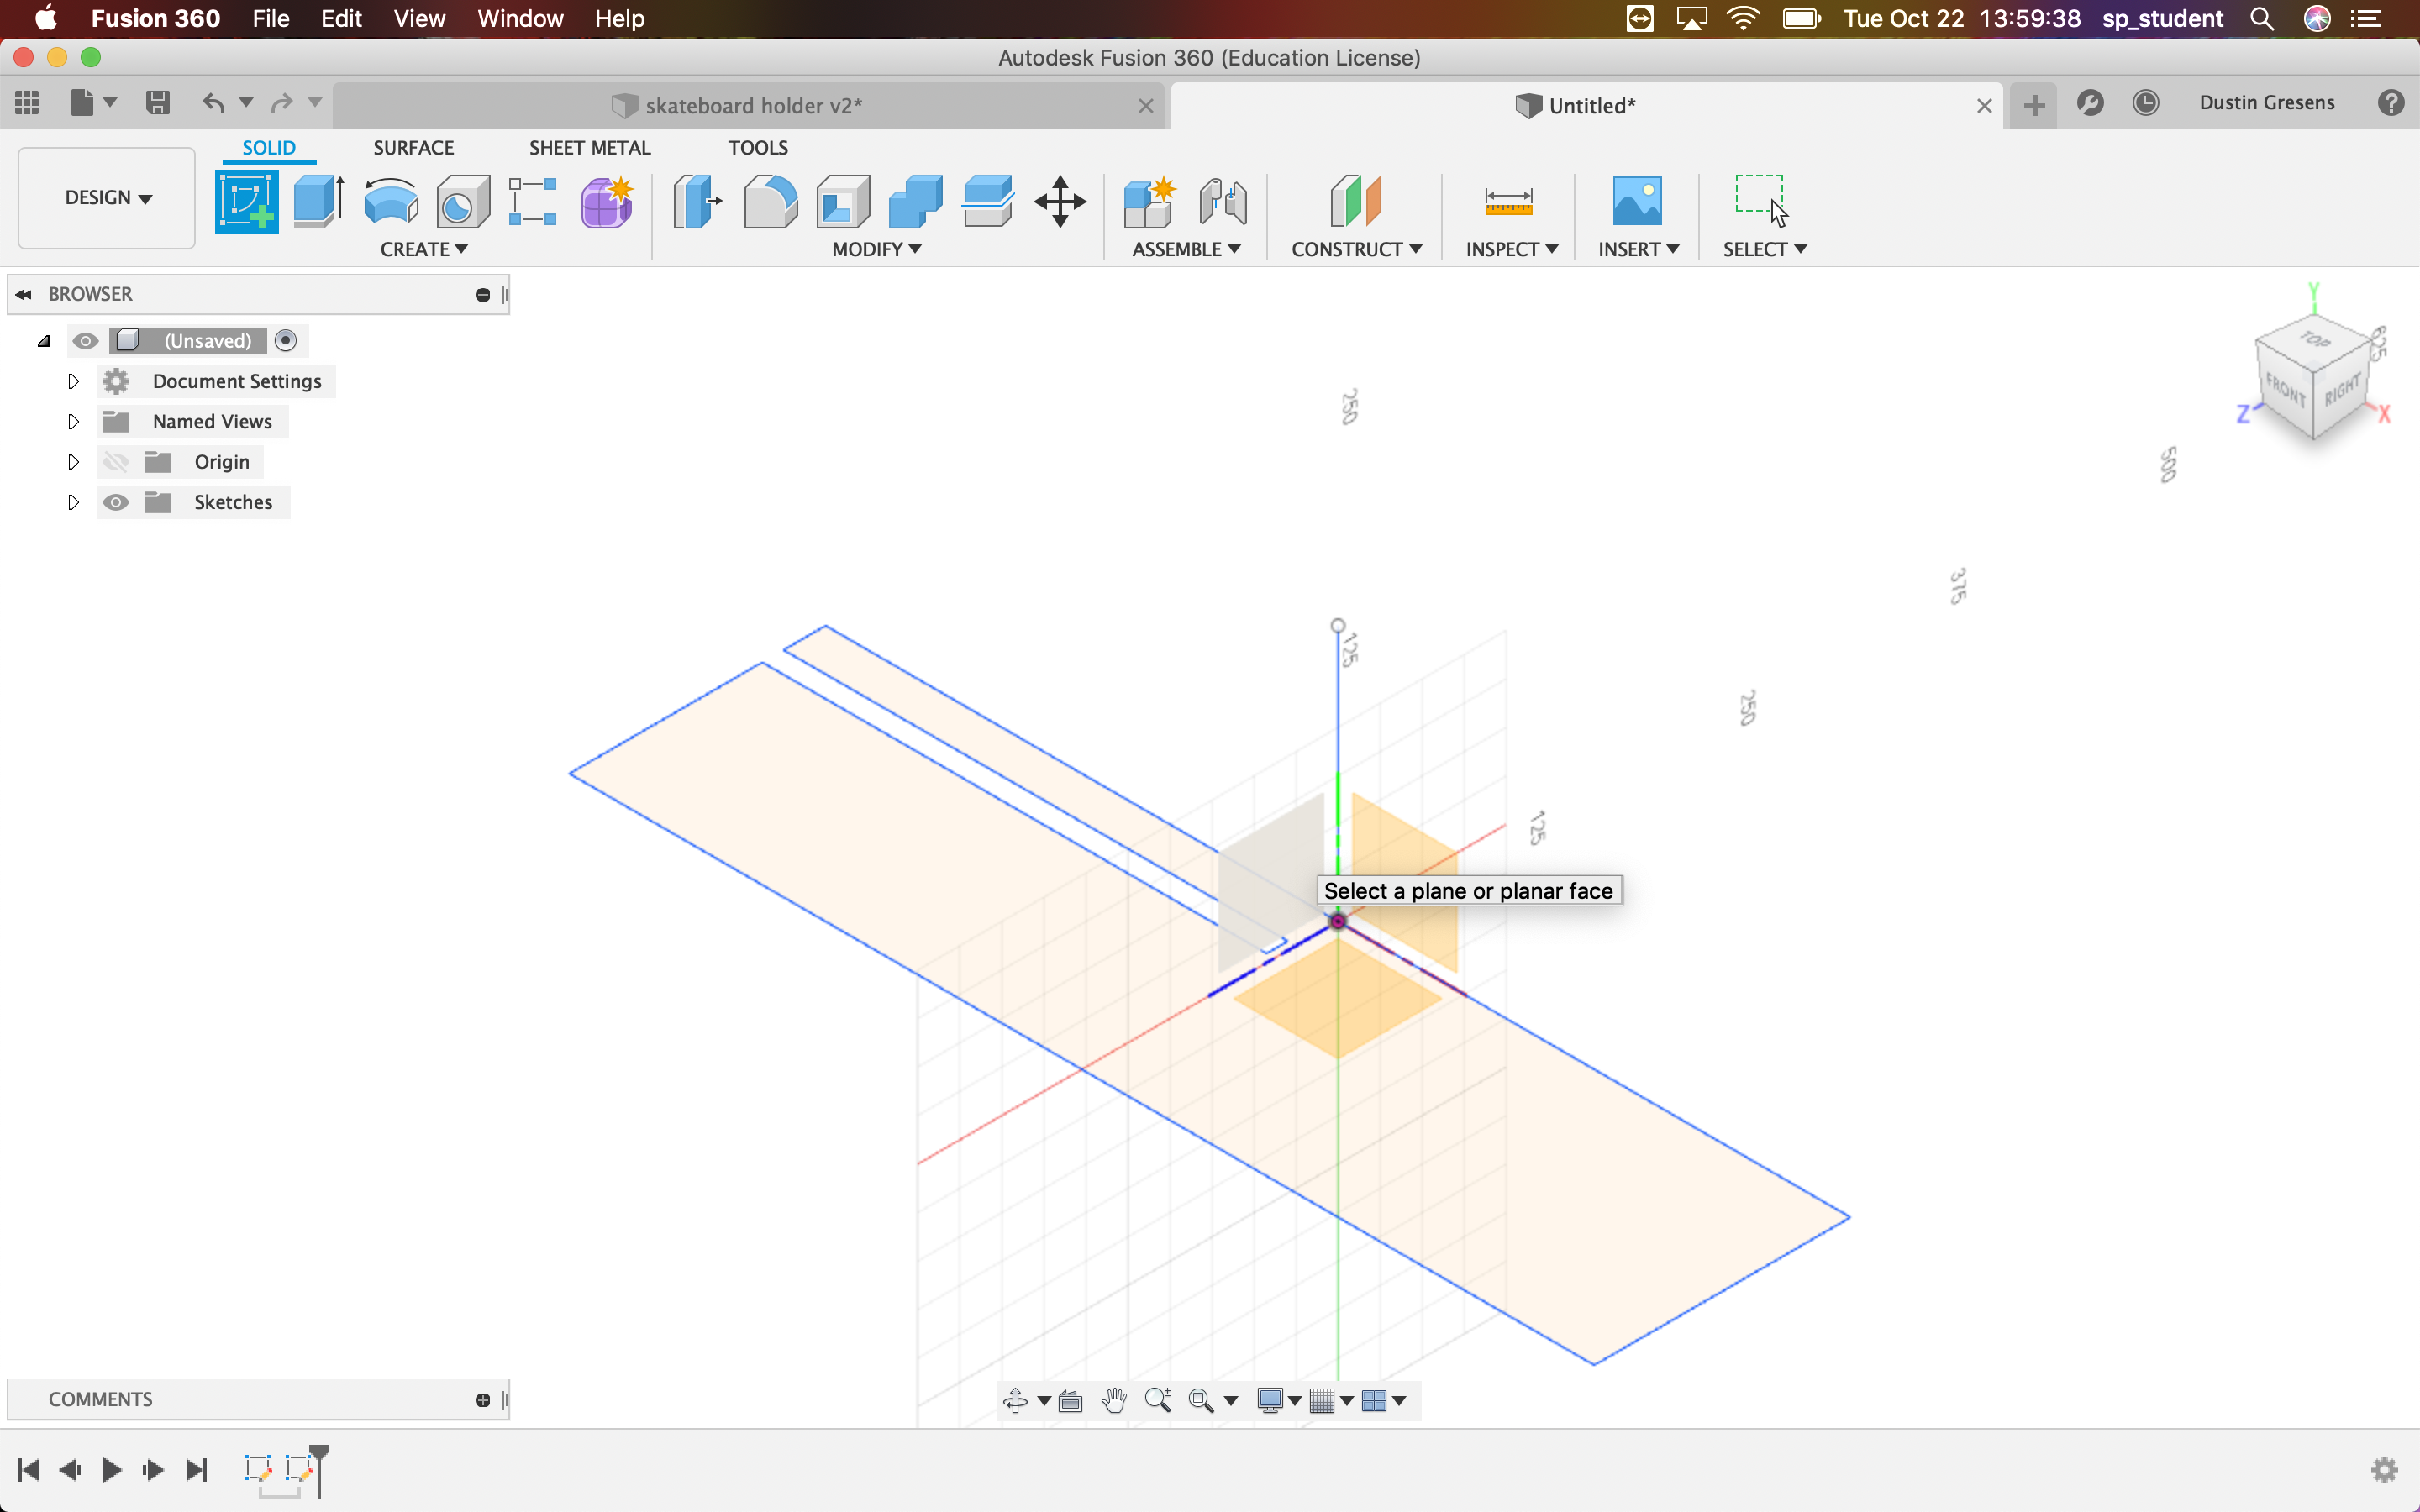The width and height of the screenshot is (2420, 1512).
Task: Select the Move/Copy tool in MODIFY
Action: click(1060, 200)
